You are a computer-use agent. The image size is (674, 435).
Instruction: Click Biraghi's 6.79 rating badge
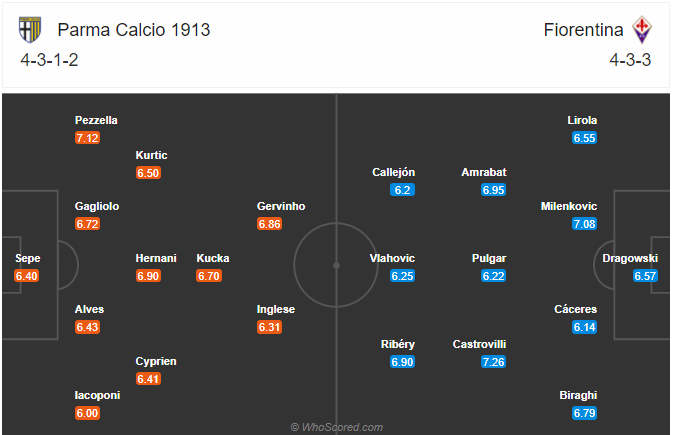point(584,413)
